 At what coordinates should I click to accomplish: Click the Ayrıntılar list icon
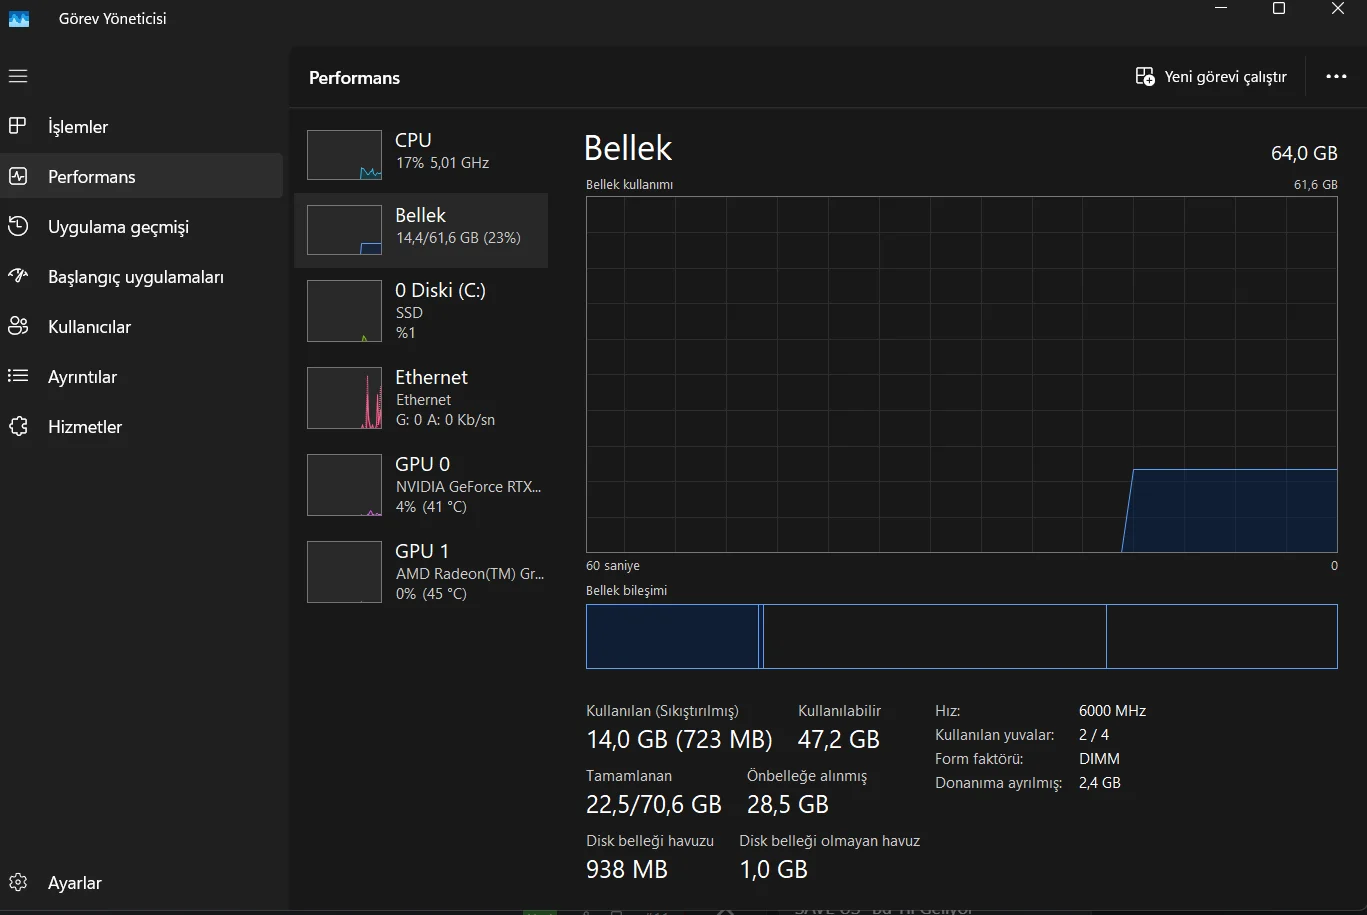point(18,376)
